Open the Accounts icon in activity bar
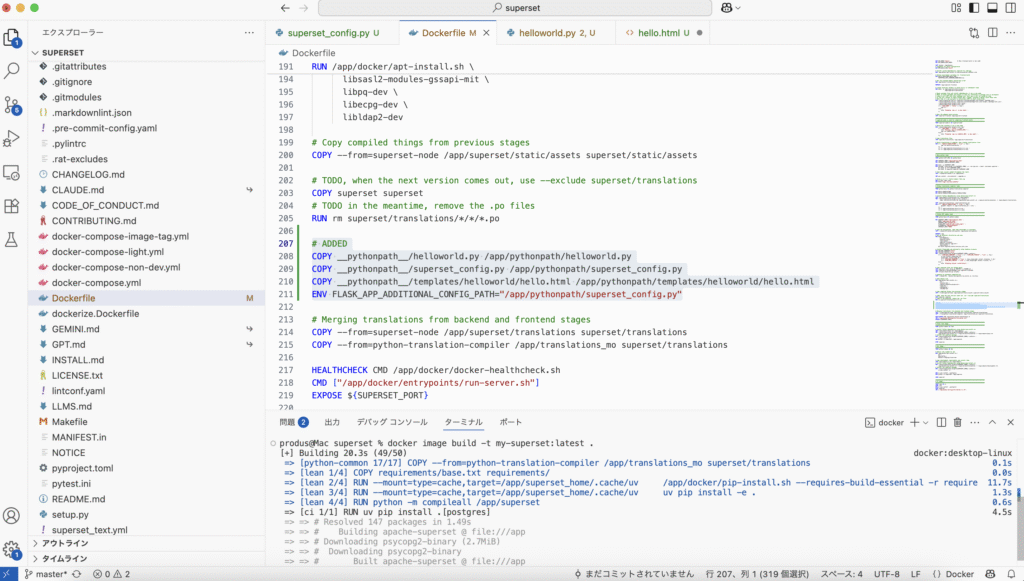The image size is (1024, 581). (x=12, y=516)
